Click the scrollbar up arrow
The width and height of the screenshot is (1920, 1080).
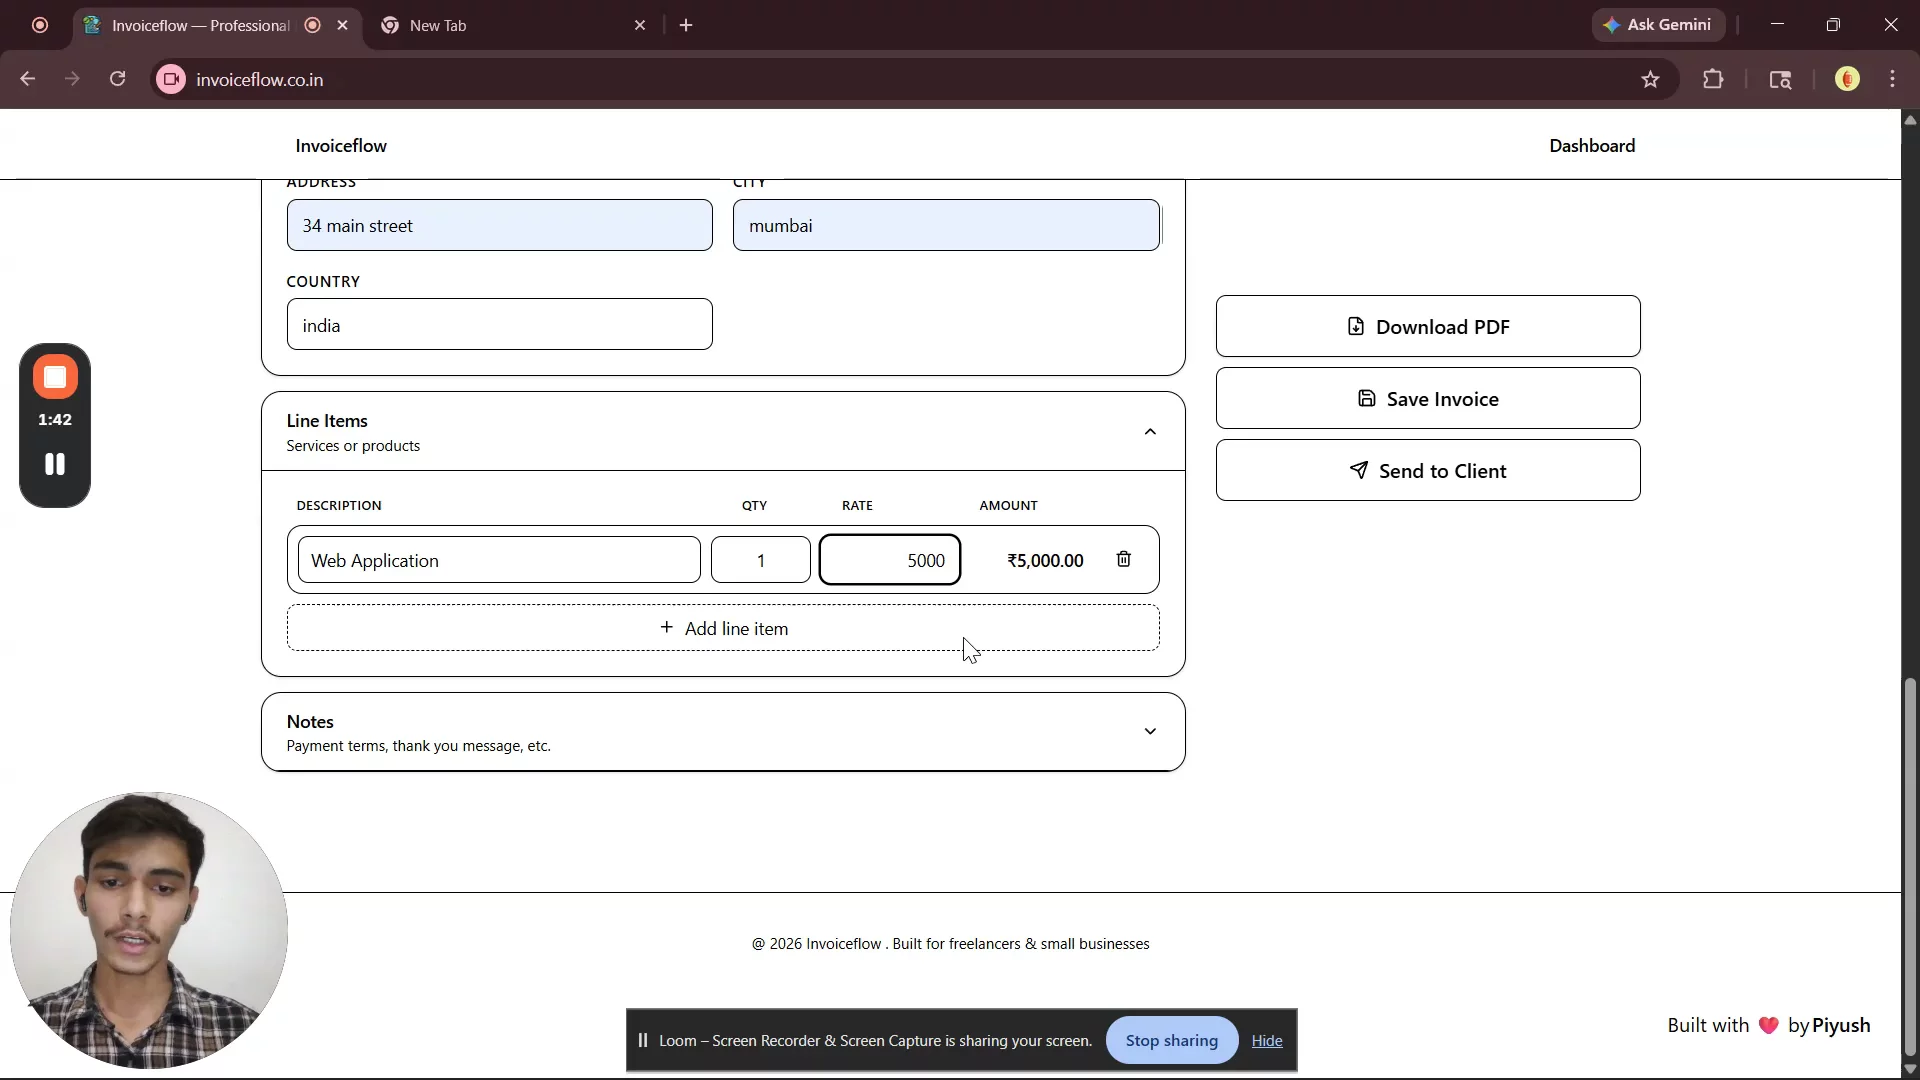coord(1910,120)
